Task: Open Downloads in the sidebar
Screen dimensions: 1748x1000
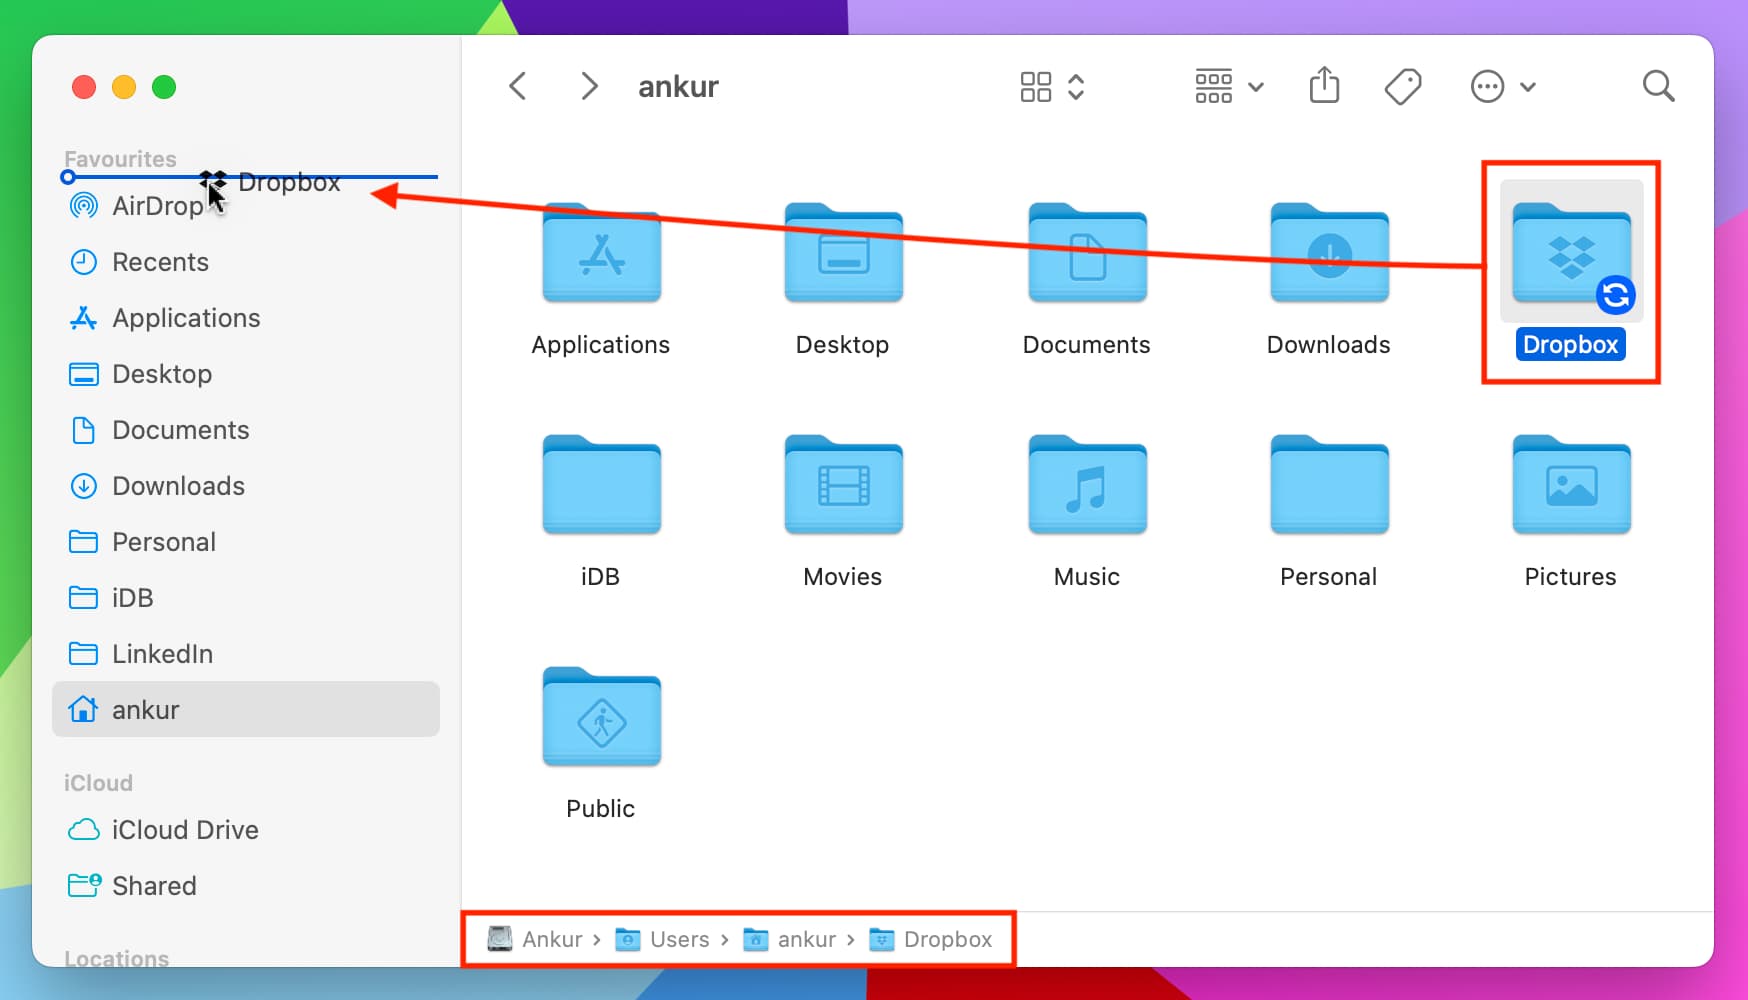Action: (245, 486)
